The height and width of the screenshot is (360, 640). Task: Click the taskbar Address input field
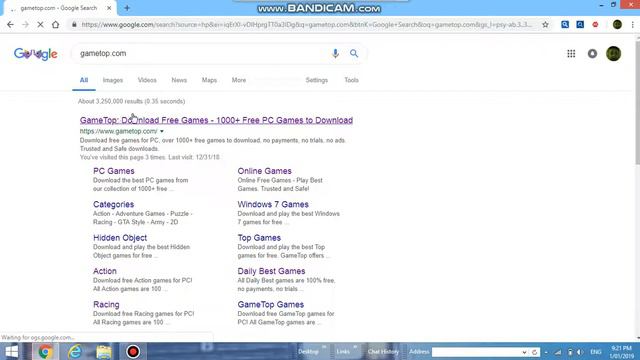pos(476,352)
